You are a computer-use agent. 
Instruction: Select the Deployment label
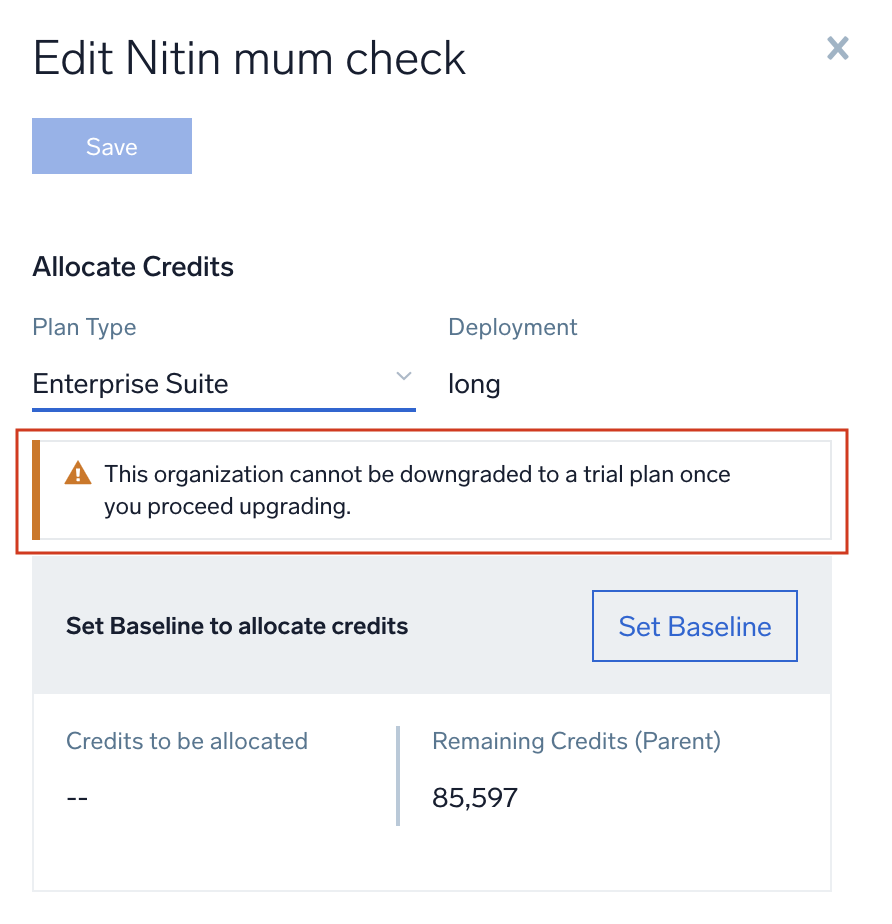point(513,327)
